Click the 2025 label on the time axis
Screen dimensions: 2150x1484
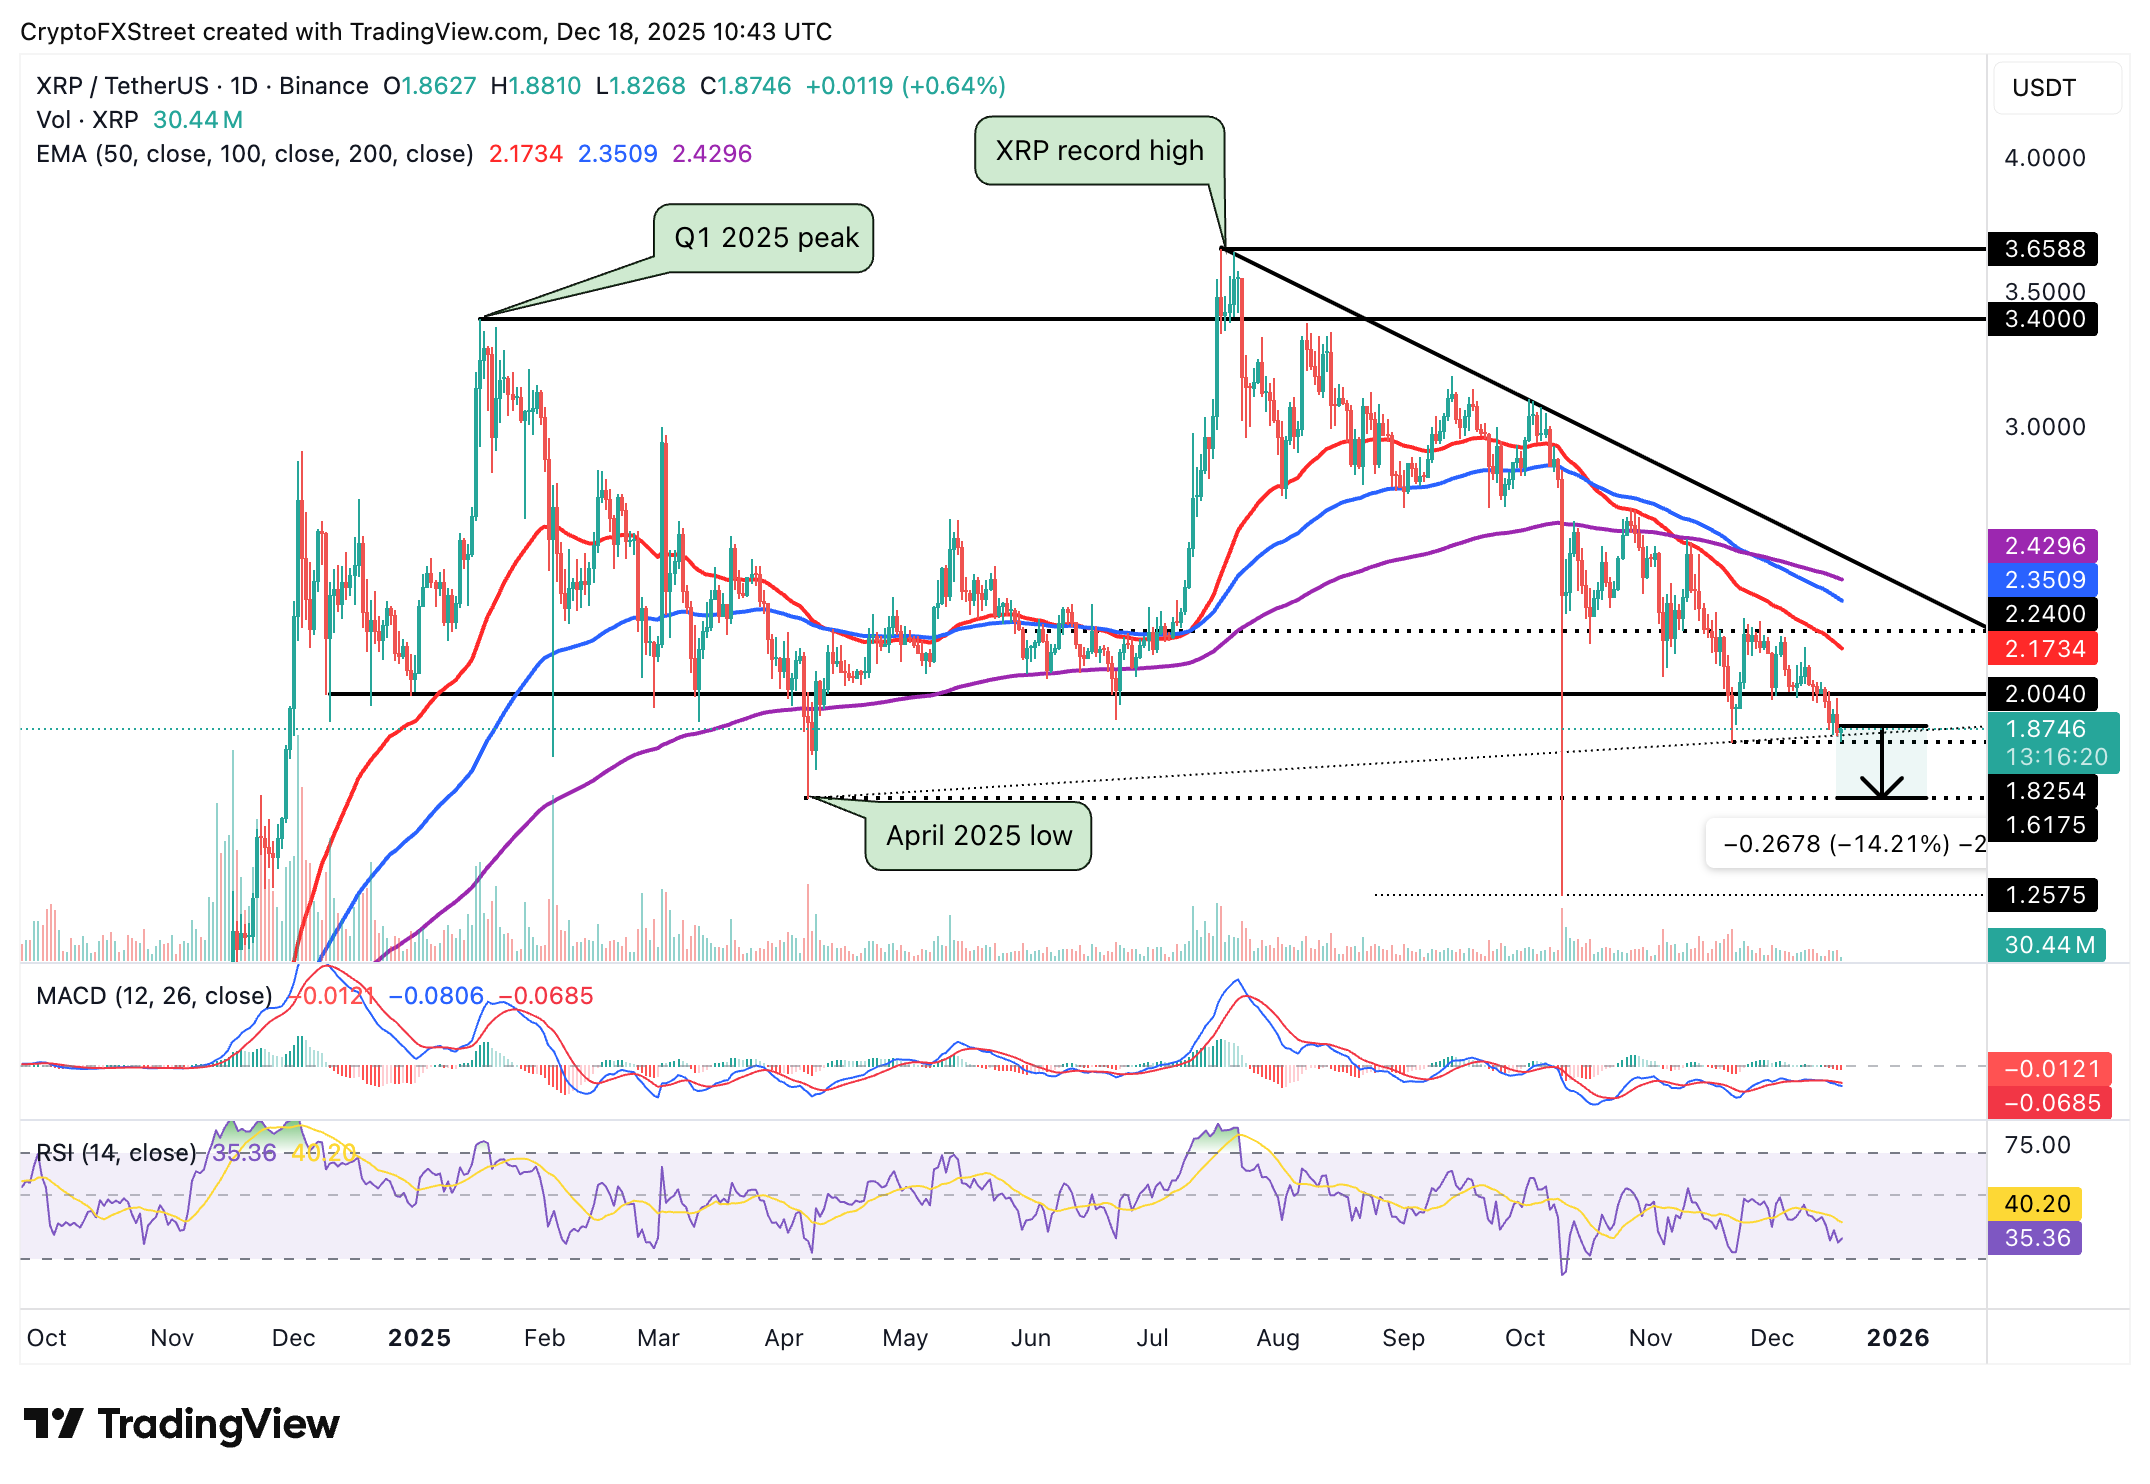coord(420,1338)
